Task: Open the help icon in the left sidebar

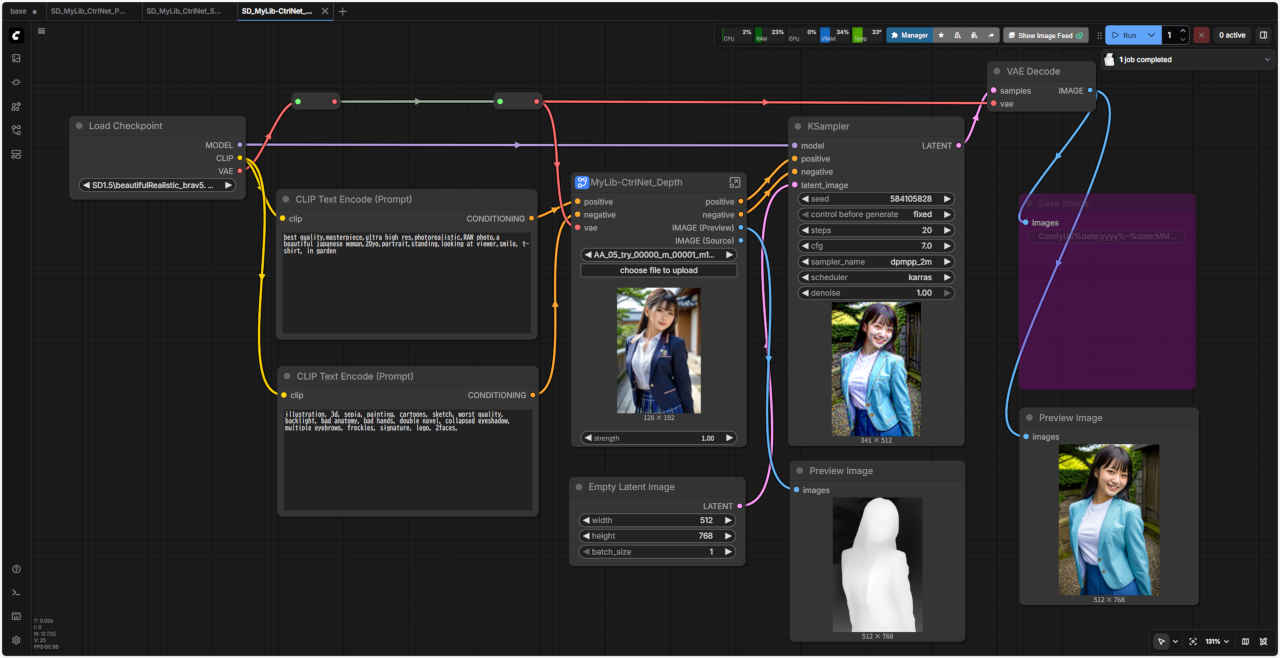Action: click(16, 569)
